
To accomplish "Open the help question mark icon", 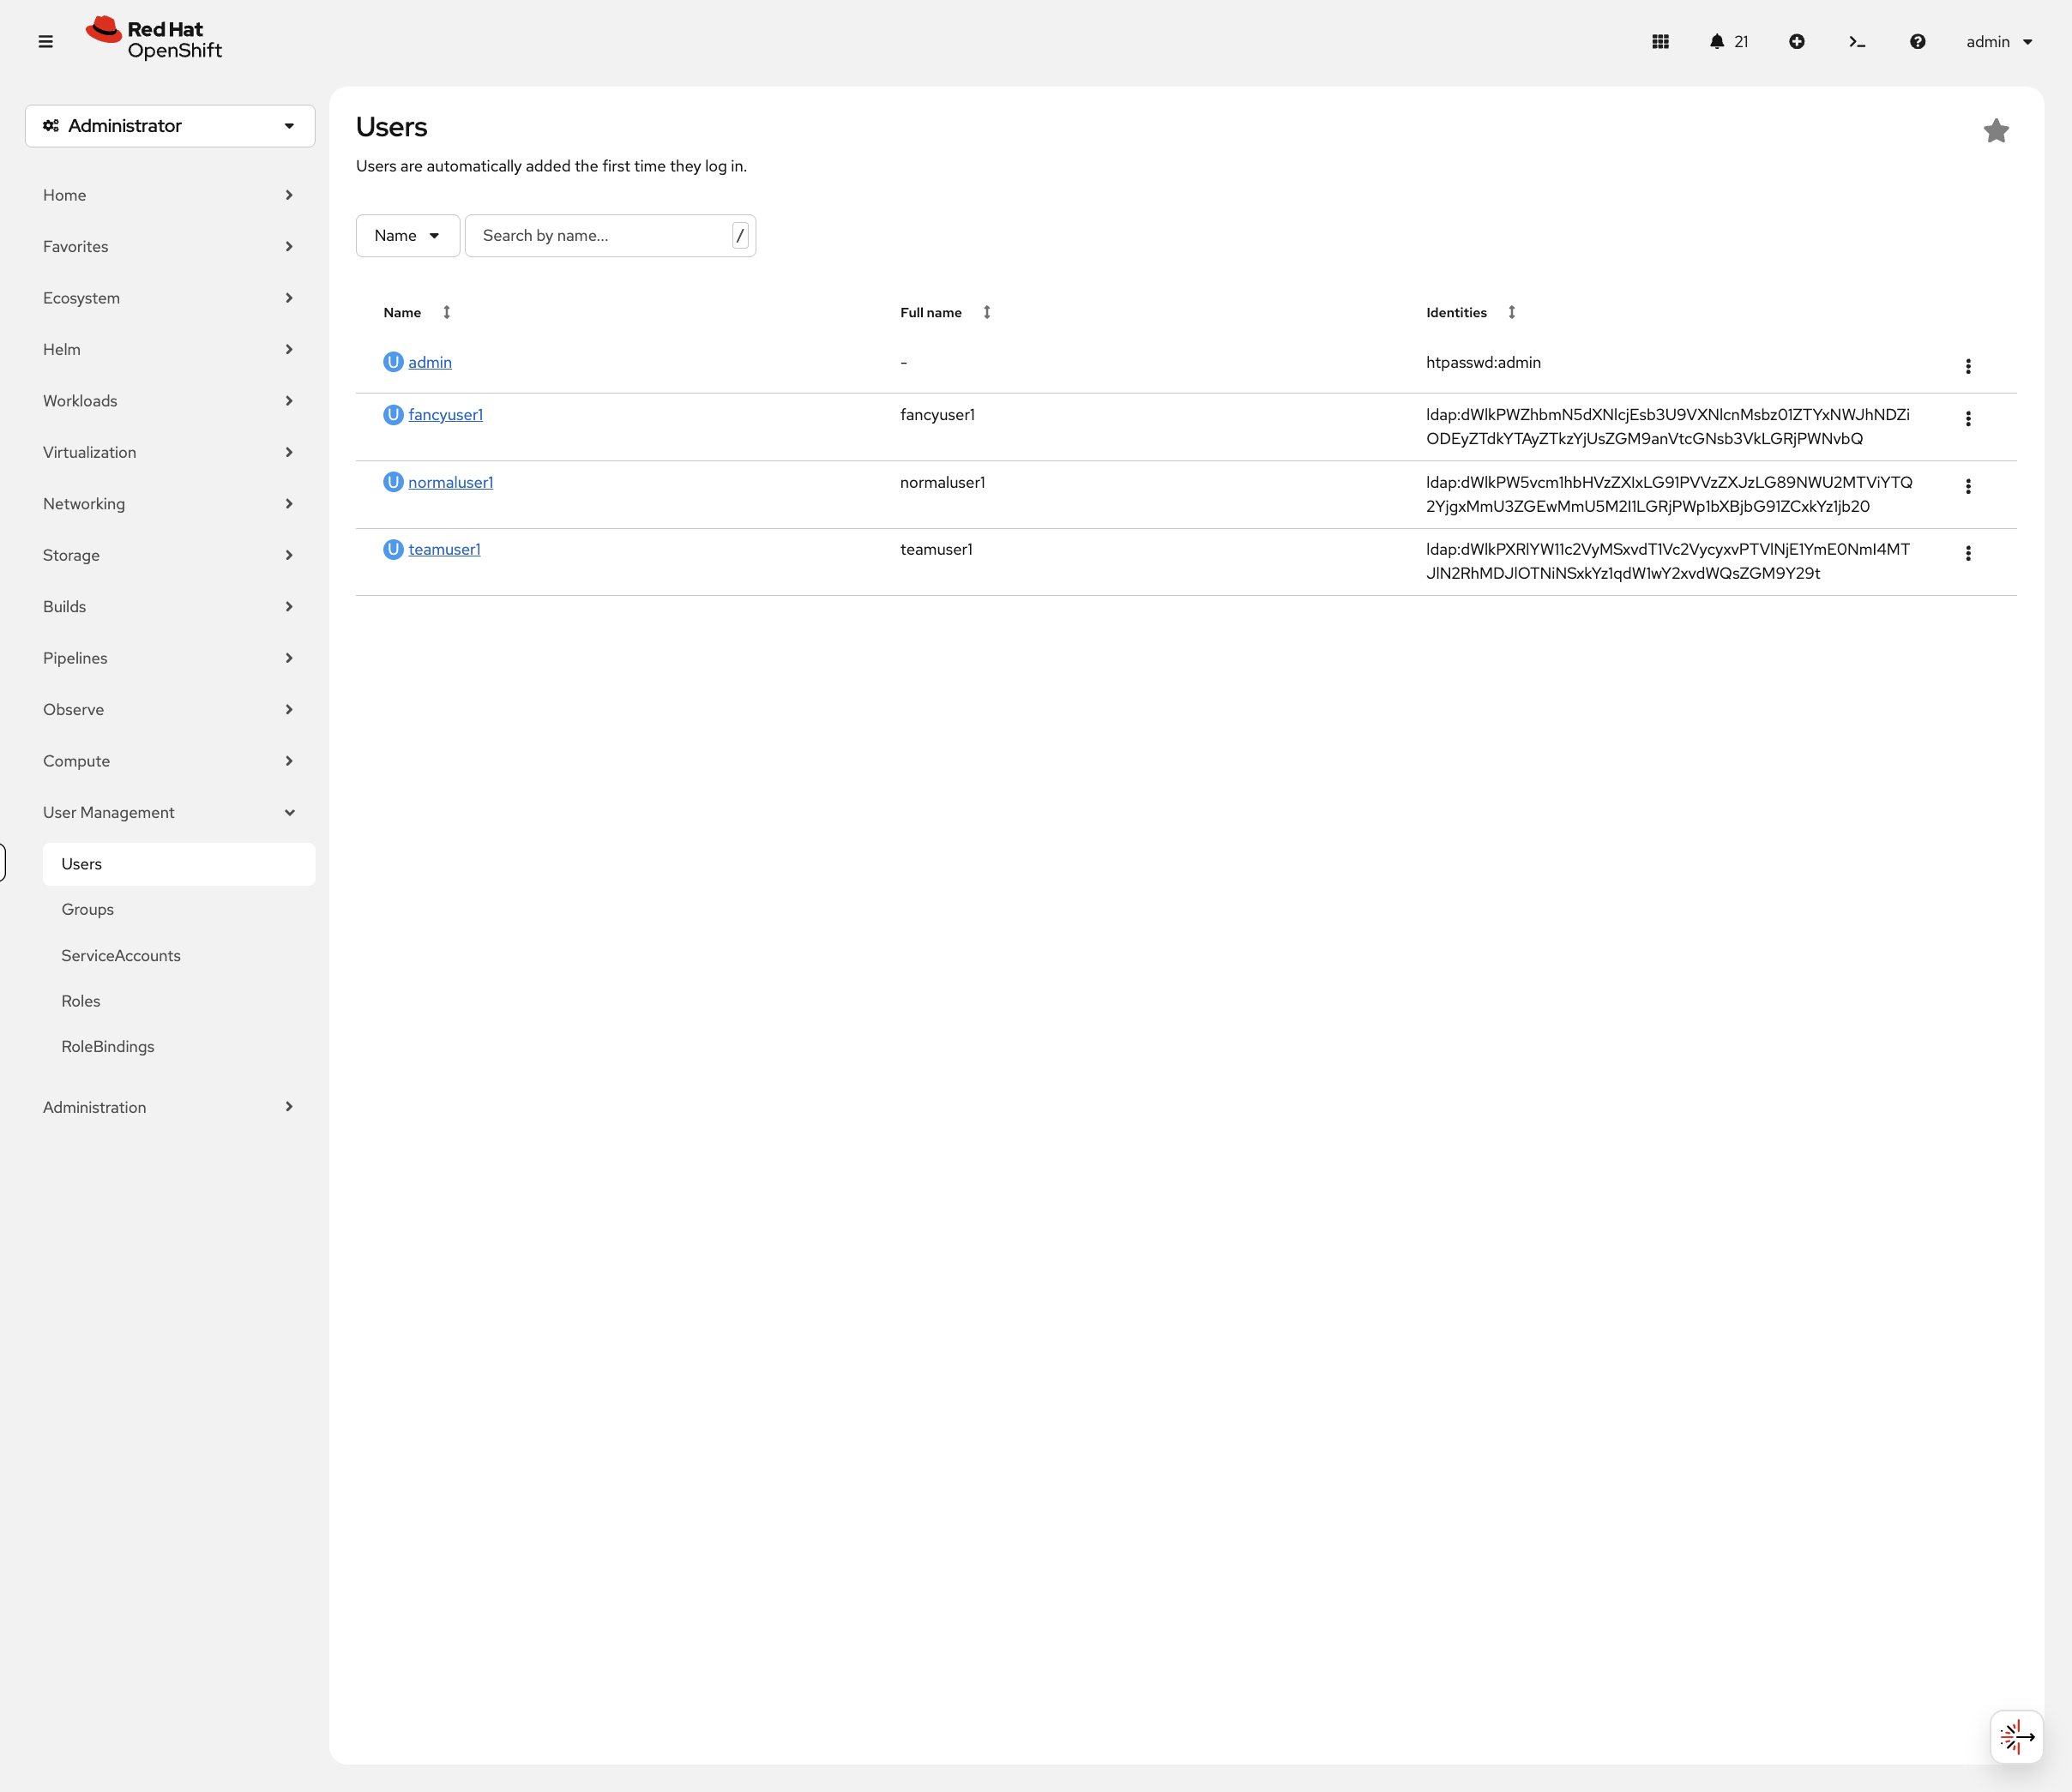I will 1917,41.
